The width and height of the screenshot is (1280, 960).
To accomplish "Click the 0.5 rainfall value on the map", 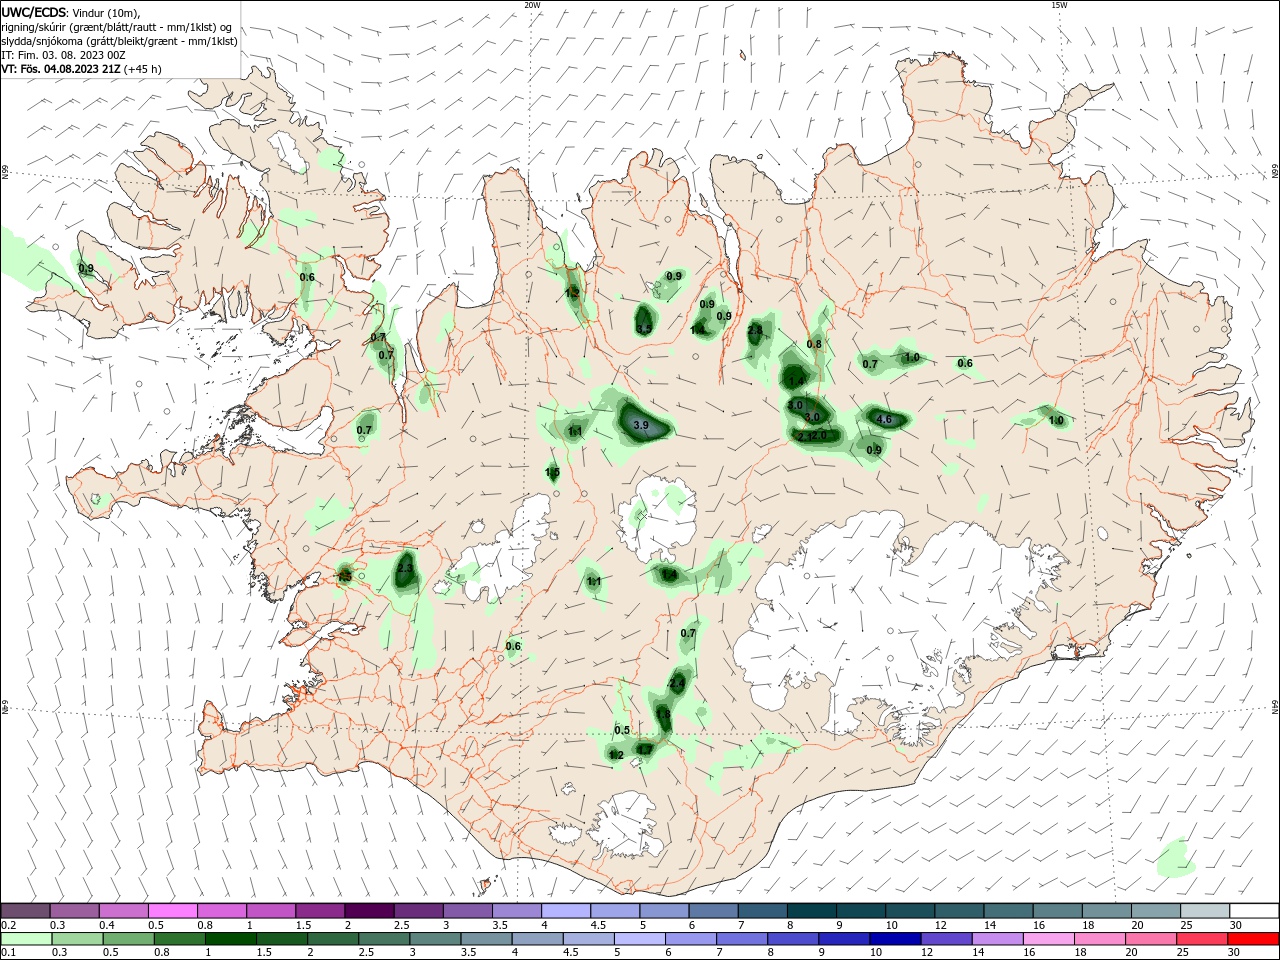I will tap(622, 730).
